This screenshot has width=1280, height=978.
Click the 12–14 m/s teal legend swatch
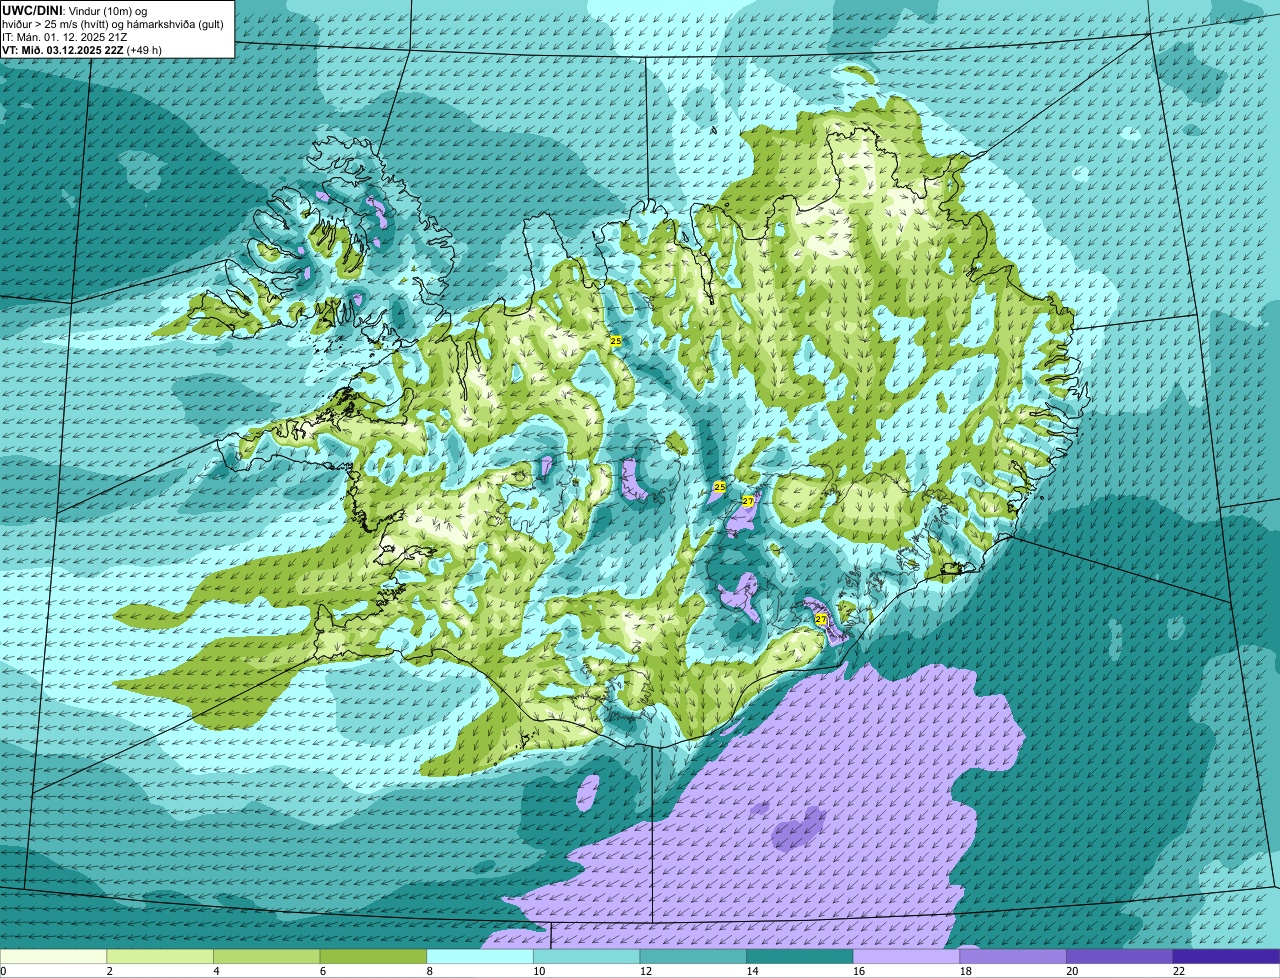tap(693, 956)
